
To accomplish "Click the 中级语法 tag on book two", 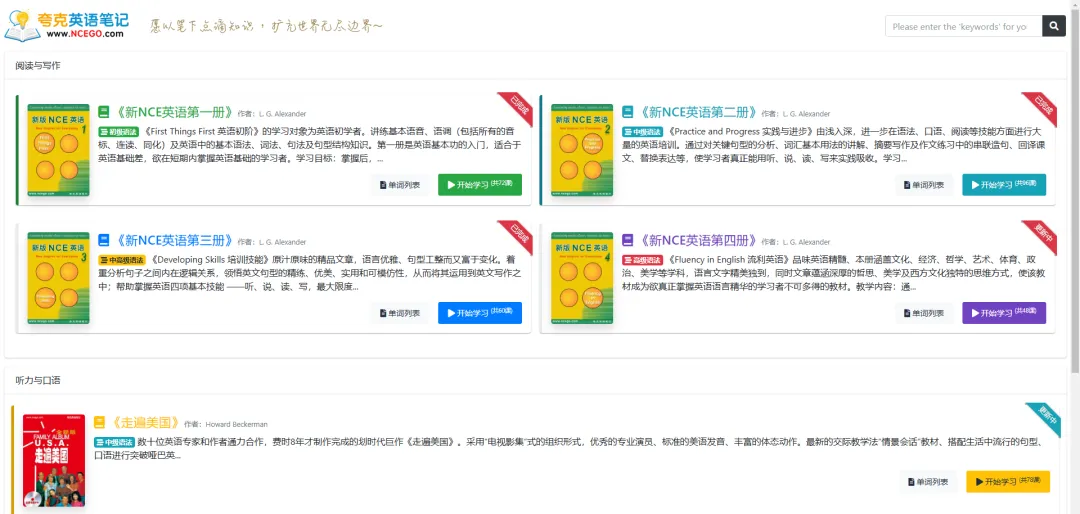I will [643, 132].
